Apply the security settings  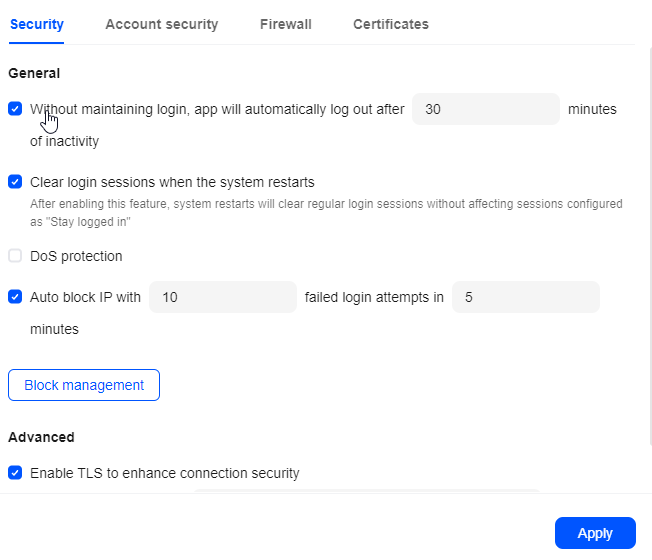point(595,533)
